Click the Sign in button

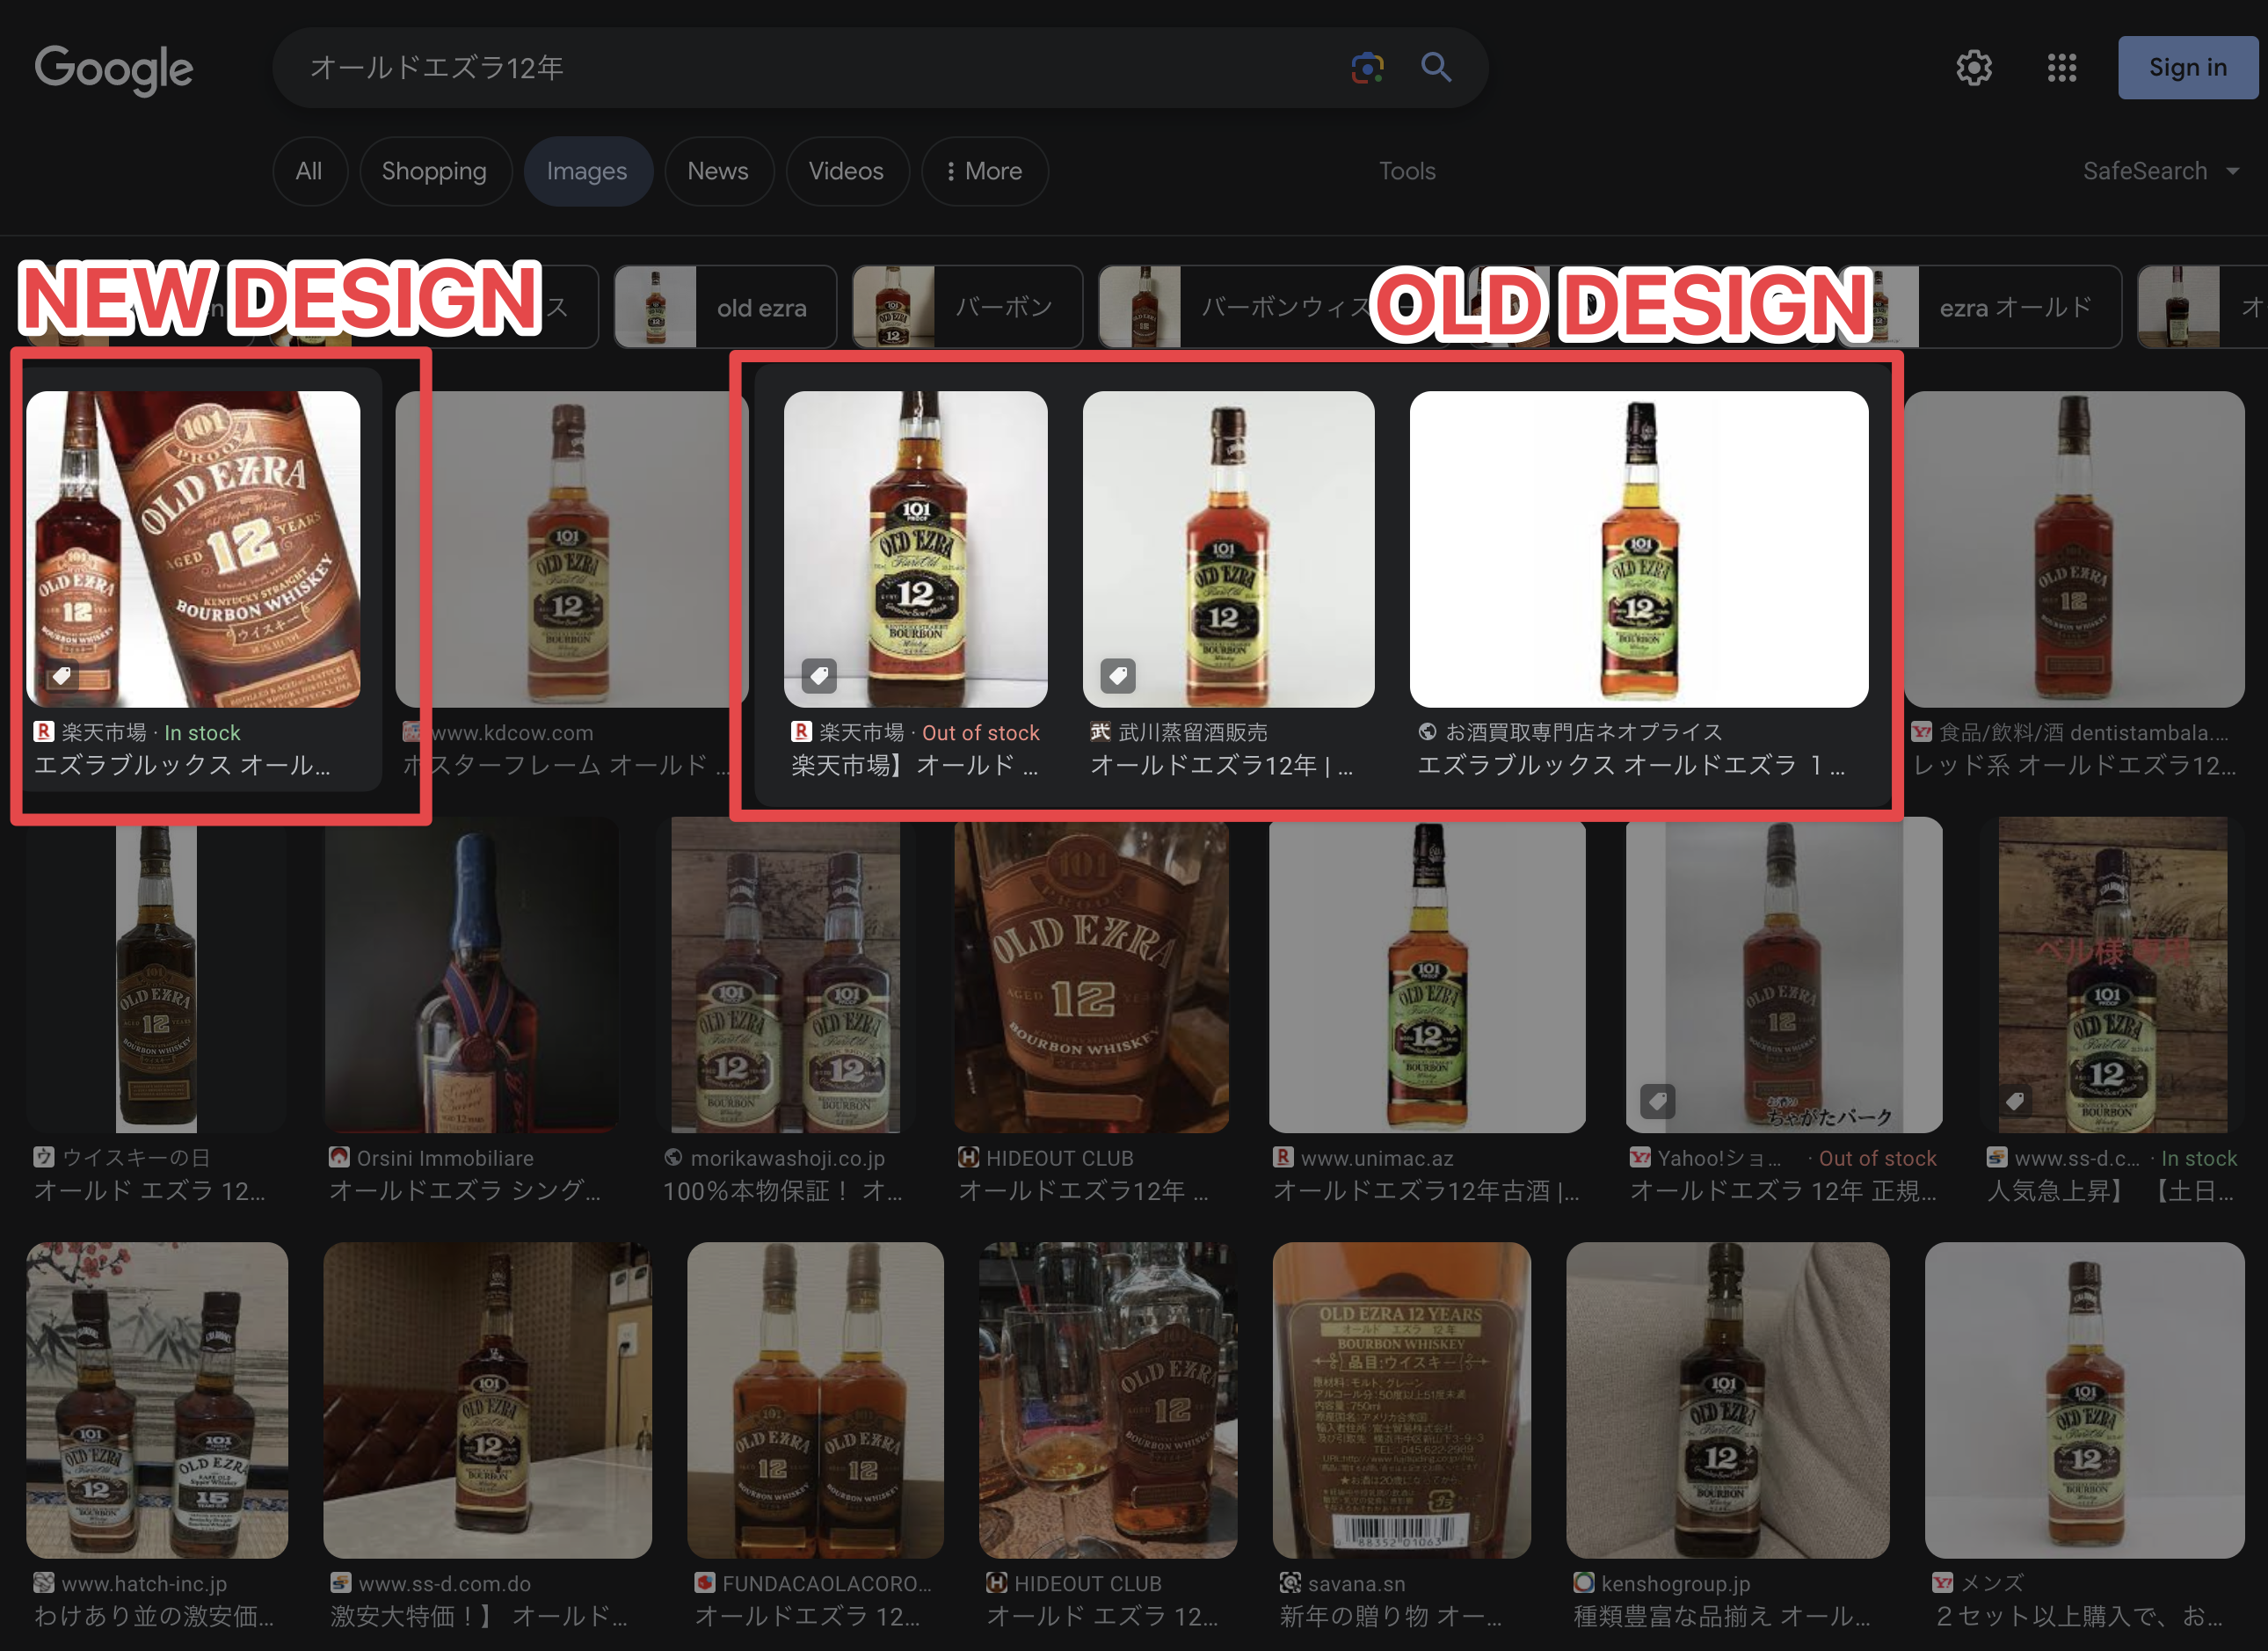tap(2187, 68)
